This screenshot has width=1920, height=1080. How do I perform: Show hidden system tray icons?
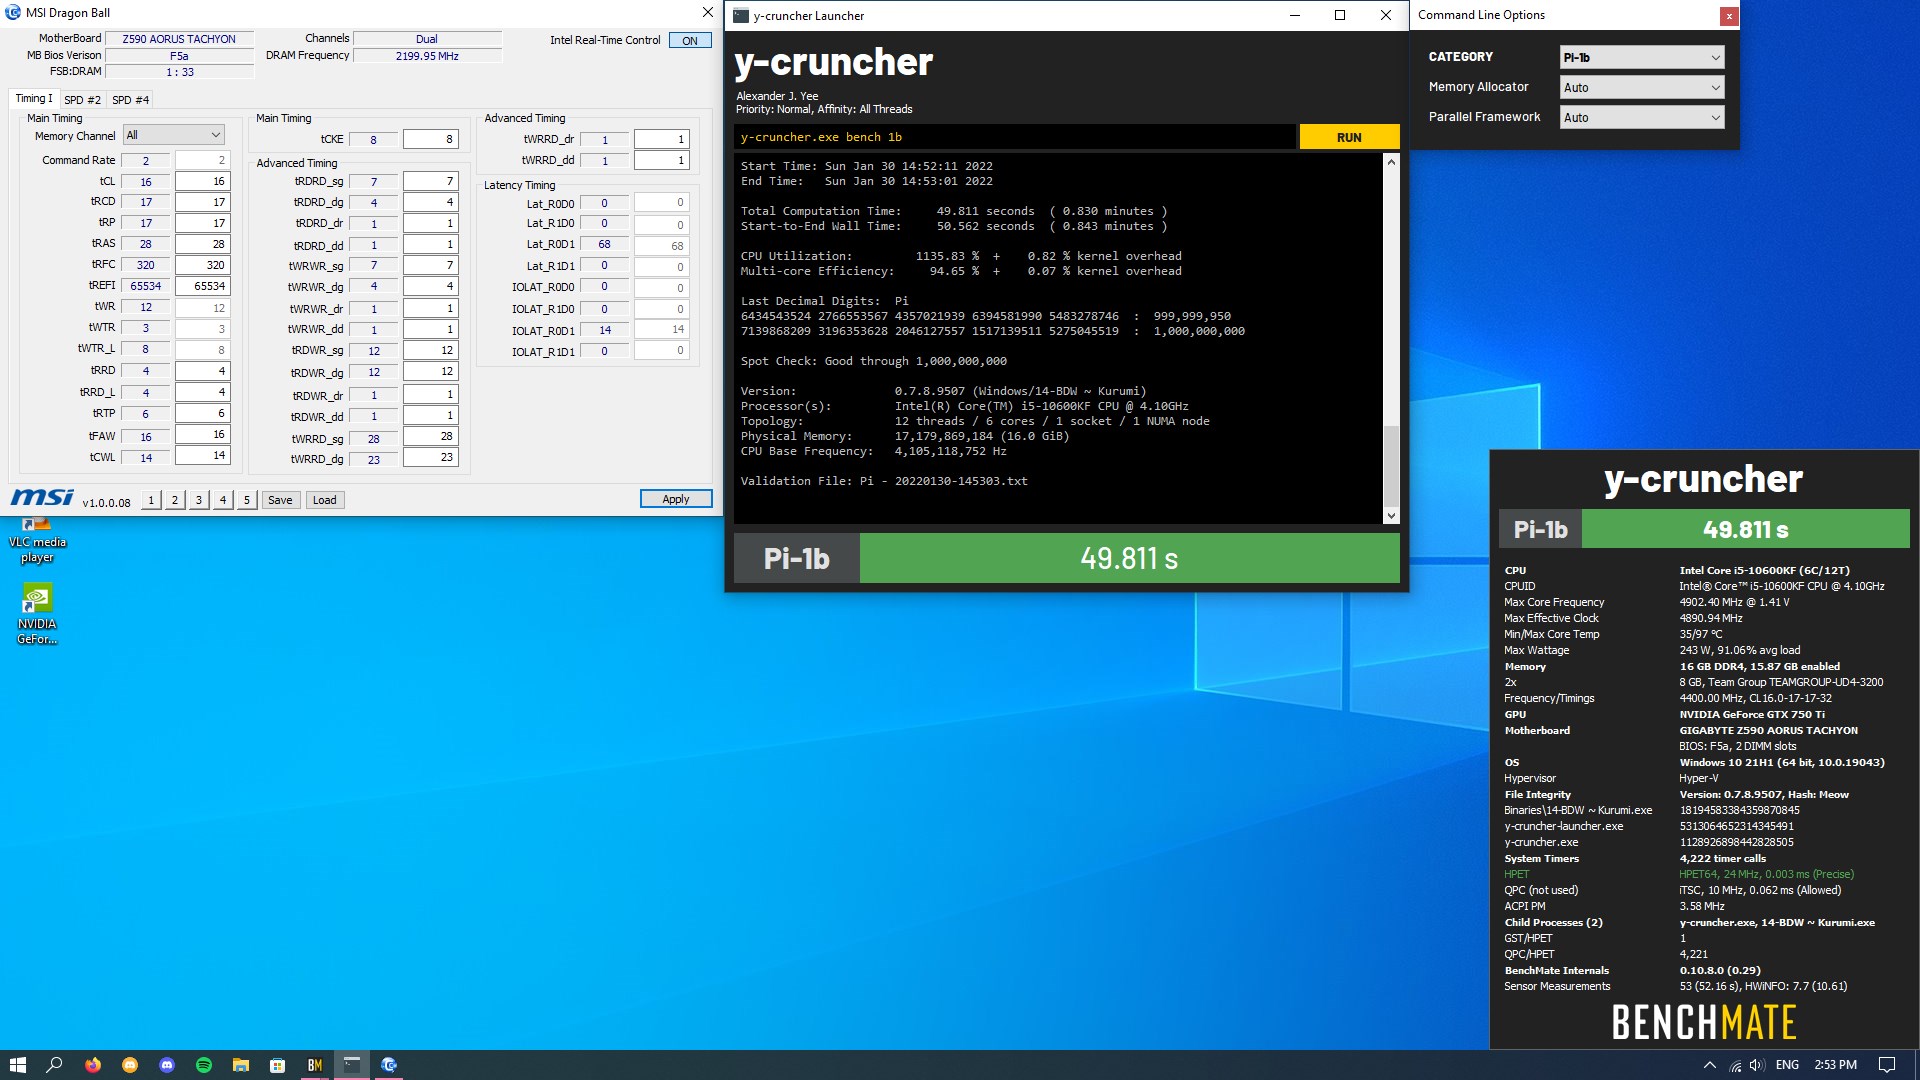coord(1710,1065)
